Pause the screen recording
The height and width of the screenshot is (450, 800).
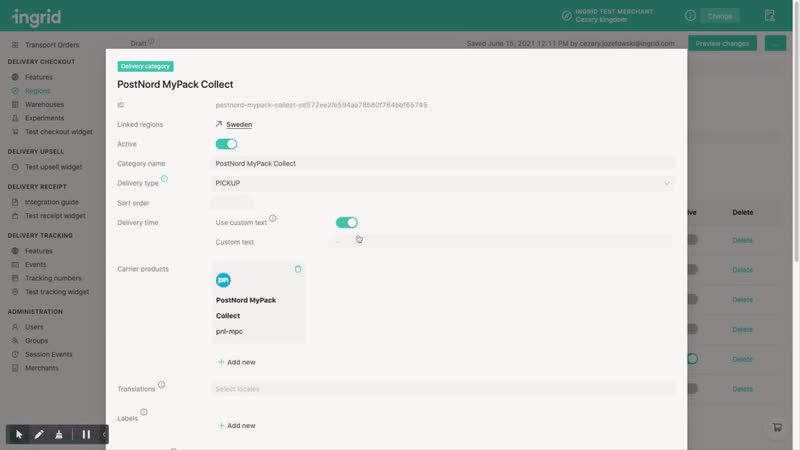(86, 434)
